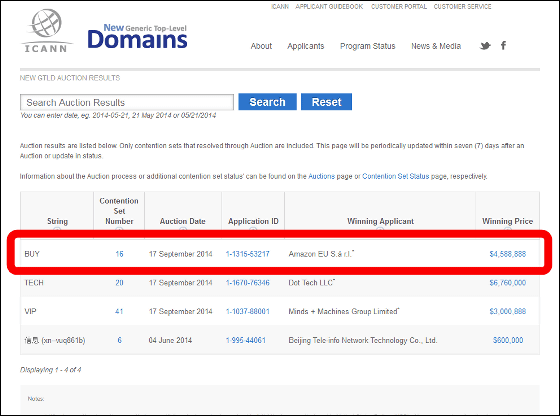Follow the Contention Set Status link
The width and height of the screenshot is (560, 416).
(x=395, y=176)
